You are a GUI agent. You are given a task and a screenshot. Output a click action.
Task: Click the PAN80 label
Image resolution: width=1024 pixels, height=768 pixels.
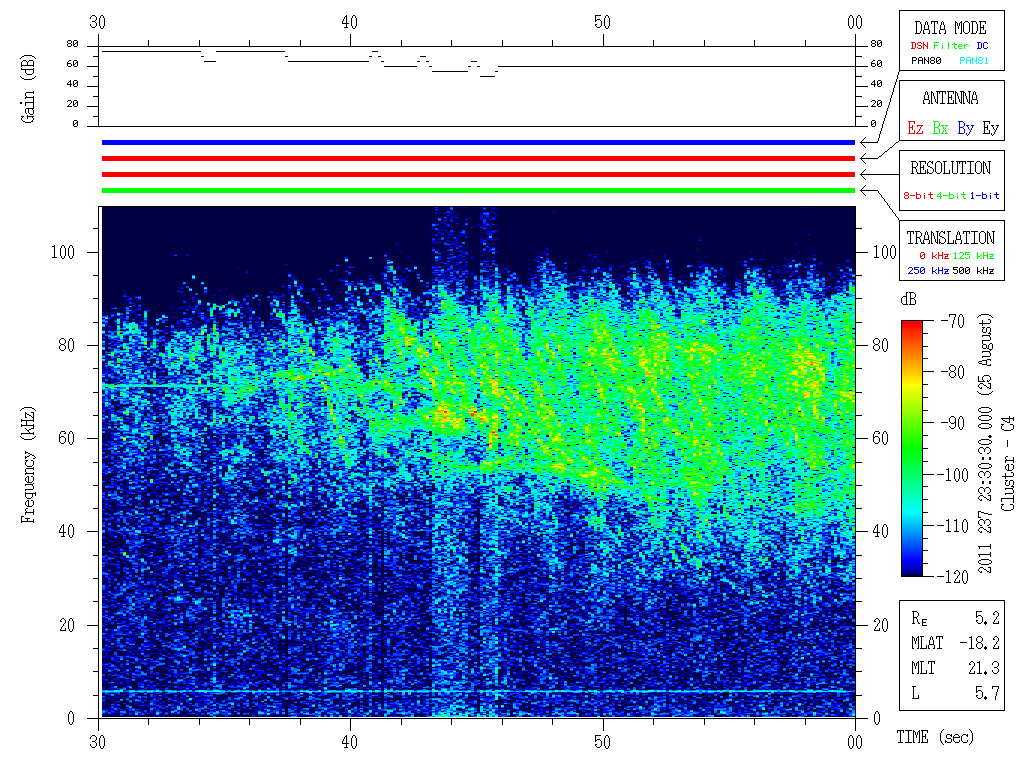[x=926, y=61]
